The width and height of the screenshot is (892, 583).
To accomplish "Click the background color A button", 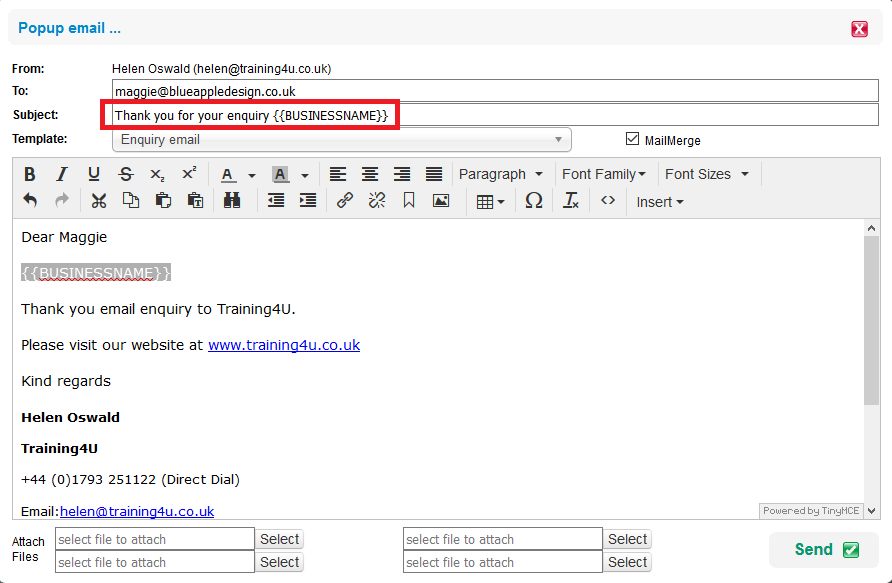I will click(x=280, y=175).
